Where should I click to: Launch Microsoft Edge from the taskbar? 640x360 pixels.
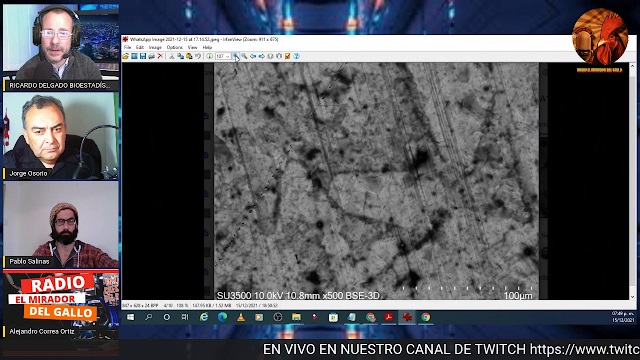[222, 317]
